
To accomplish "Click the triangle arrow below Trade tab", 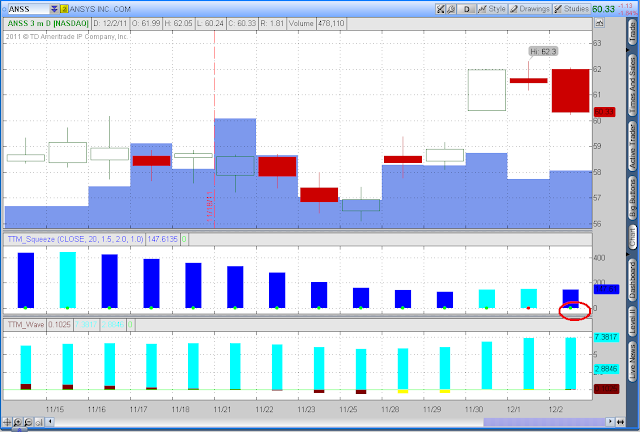I will [x=628, y=50].
